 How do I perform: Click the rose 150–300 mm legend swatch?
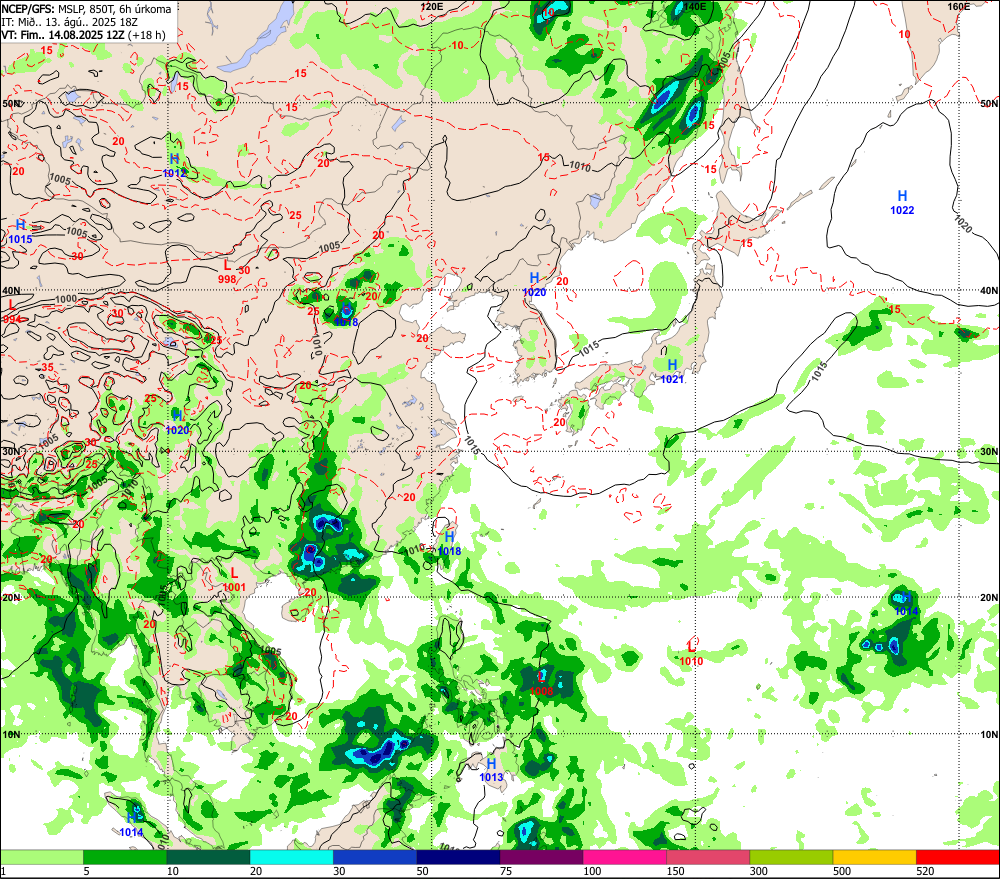(708, 857)
